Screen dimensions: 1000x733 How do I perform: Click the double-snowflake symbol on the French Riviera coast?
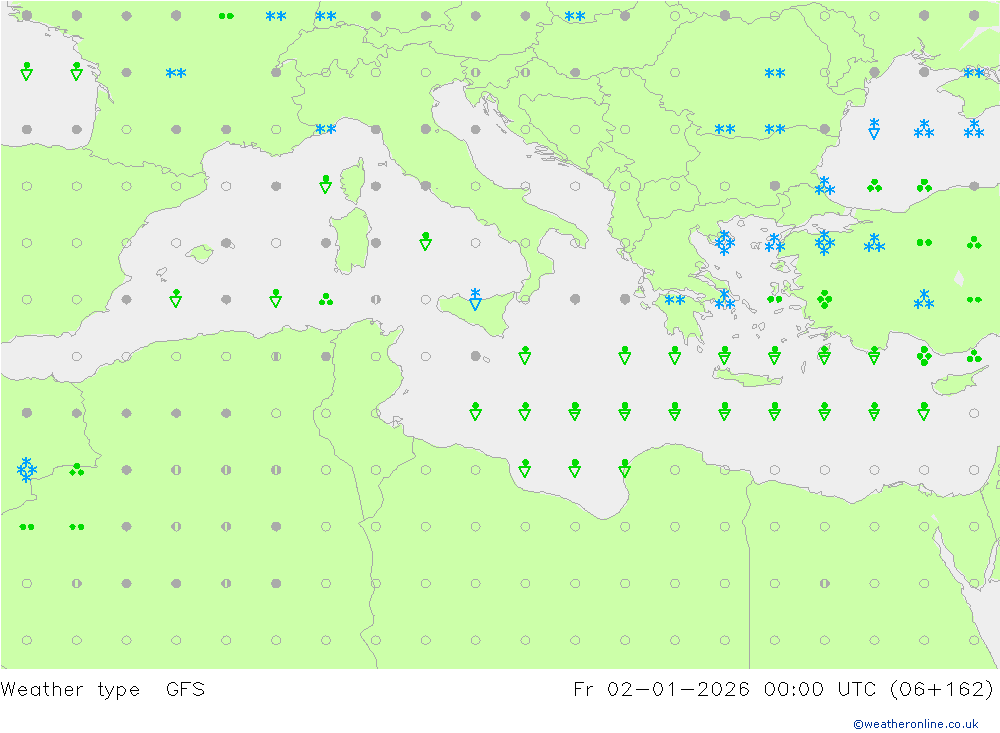pyautogui.click(x=325, y=130)
